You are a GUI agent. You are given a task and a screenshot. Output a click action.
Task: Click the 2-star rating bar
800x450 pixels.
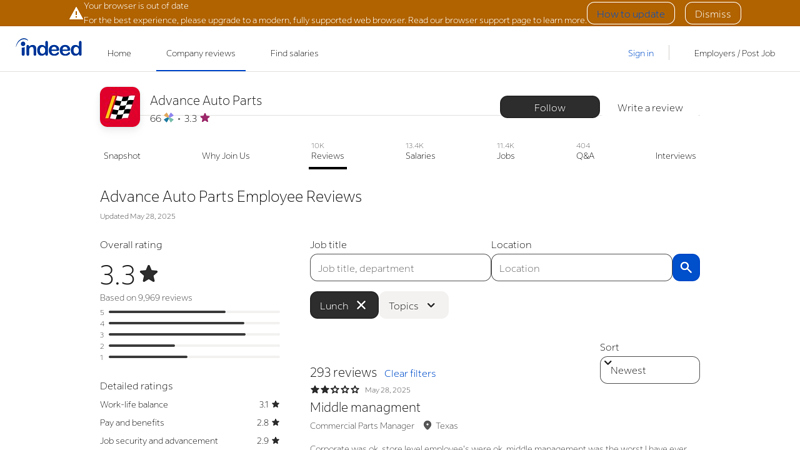point(190,345)
